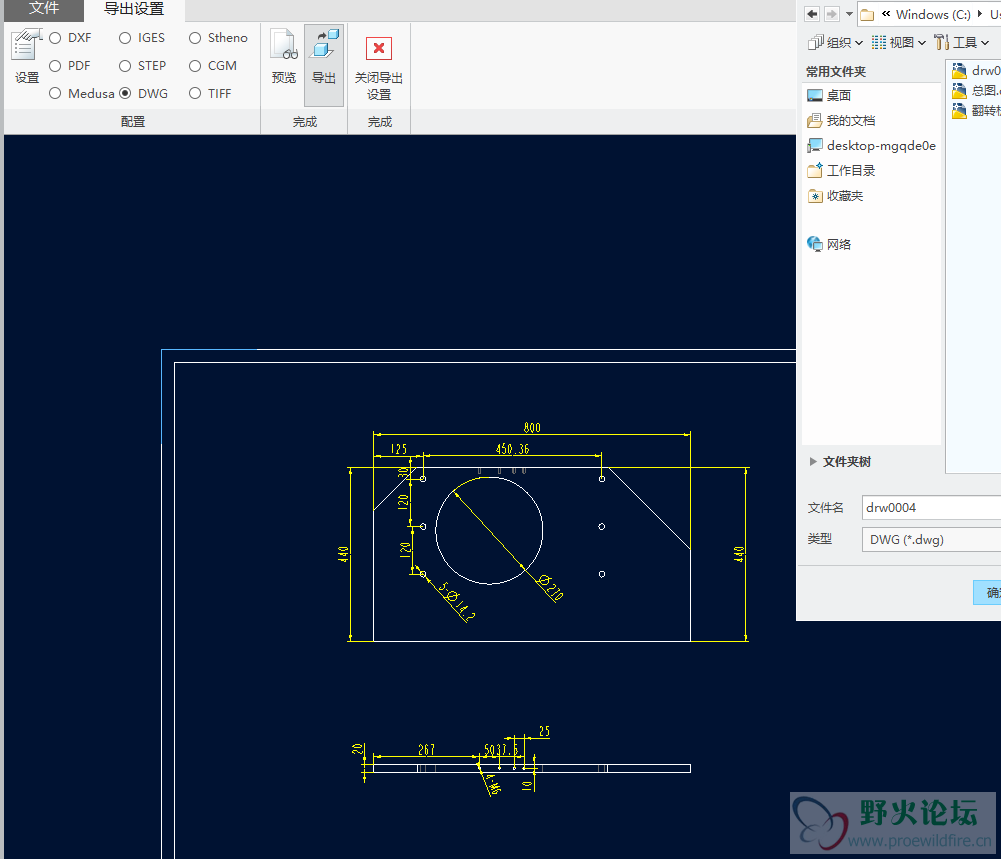The width and height of the screenshot is (1001, 859).
Task: Click the 收藏夹 favorites link
Action: [x=844, y=196]
